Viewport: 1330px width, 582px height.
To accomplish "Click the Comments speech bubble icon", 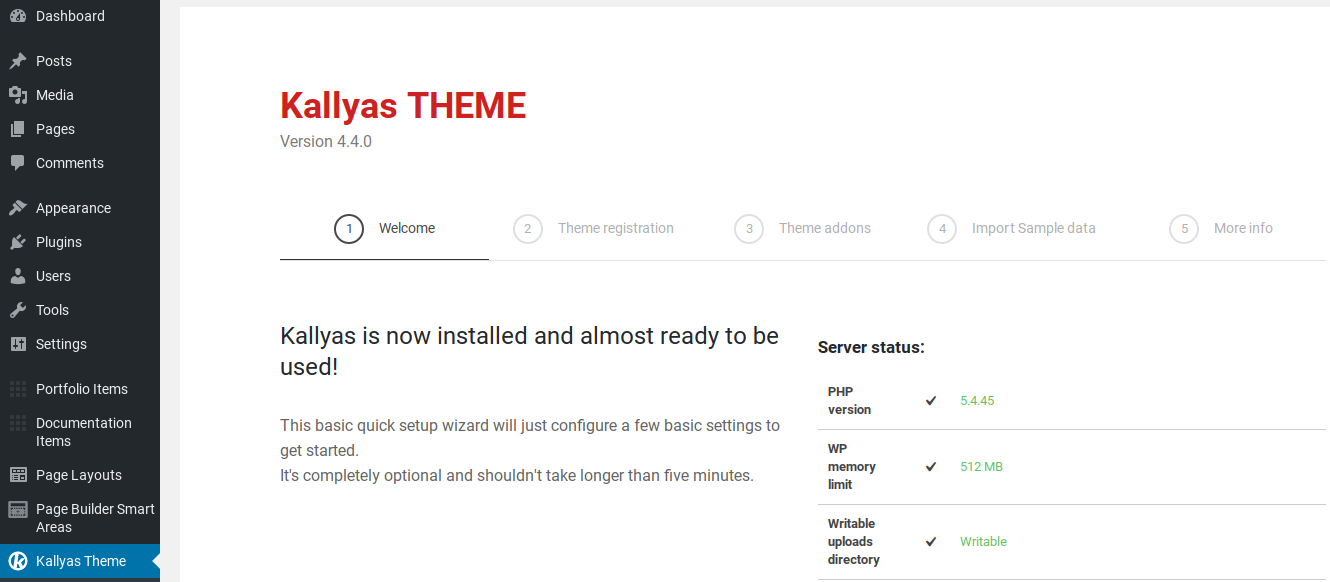I will pyautogui.click(x=18, y=163).
